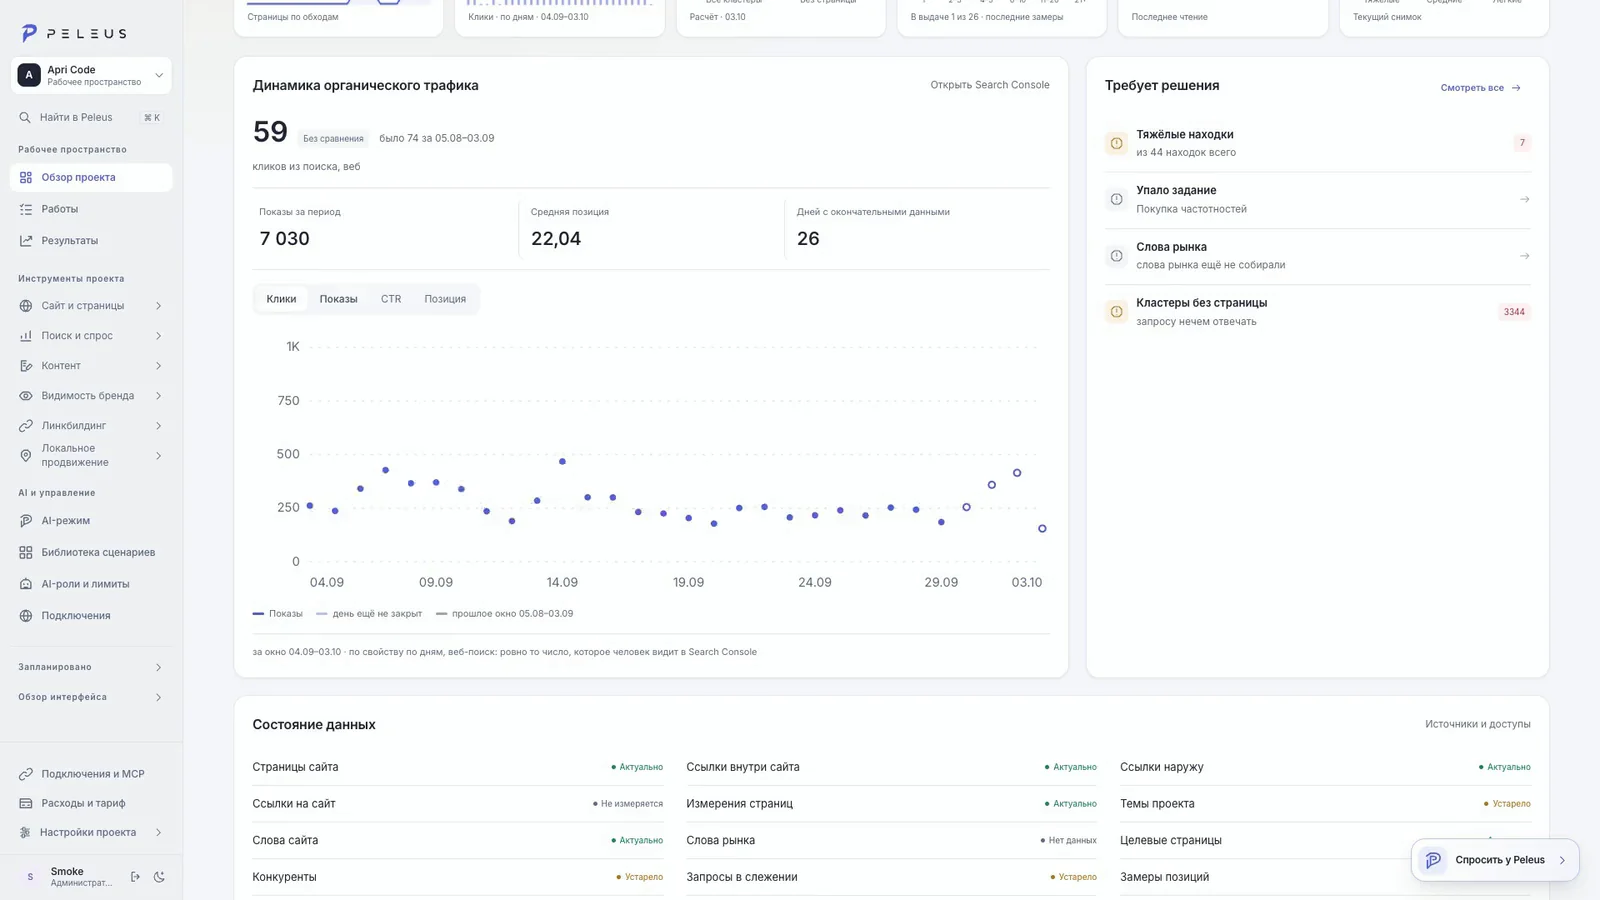The height and width of the screenshot is (900, 1600).
Task: Switch to the Позиция chart tab
Action: point(445,299)
